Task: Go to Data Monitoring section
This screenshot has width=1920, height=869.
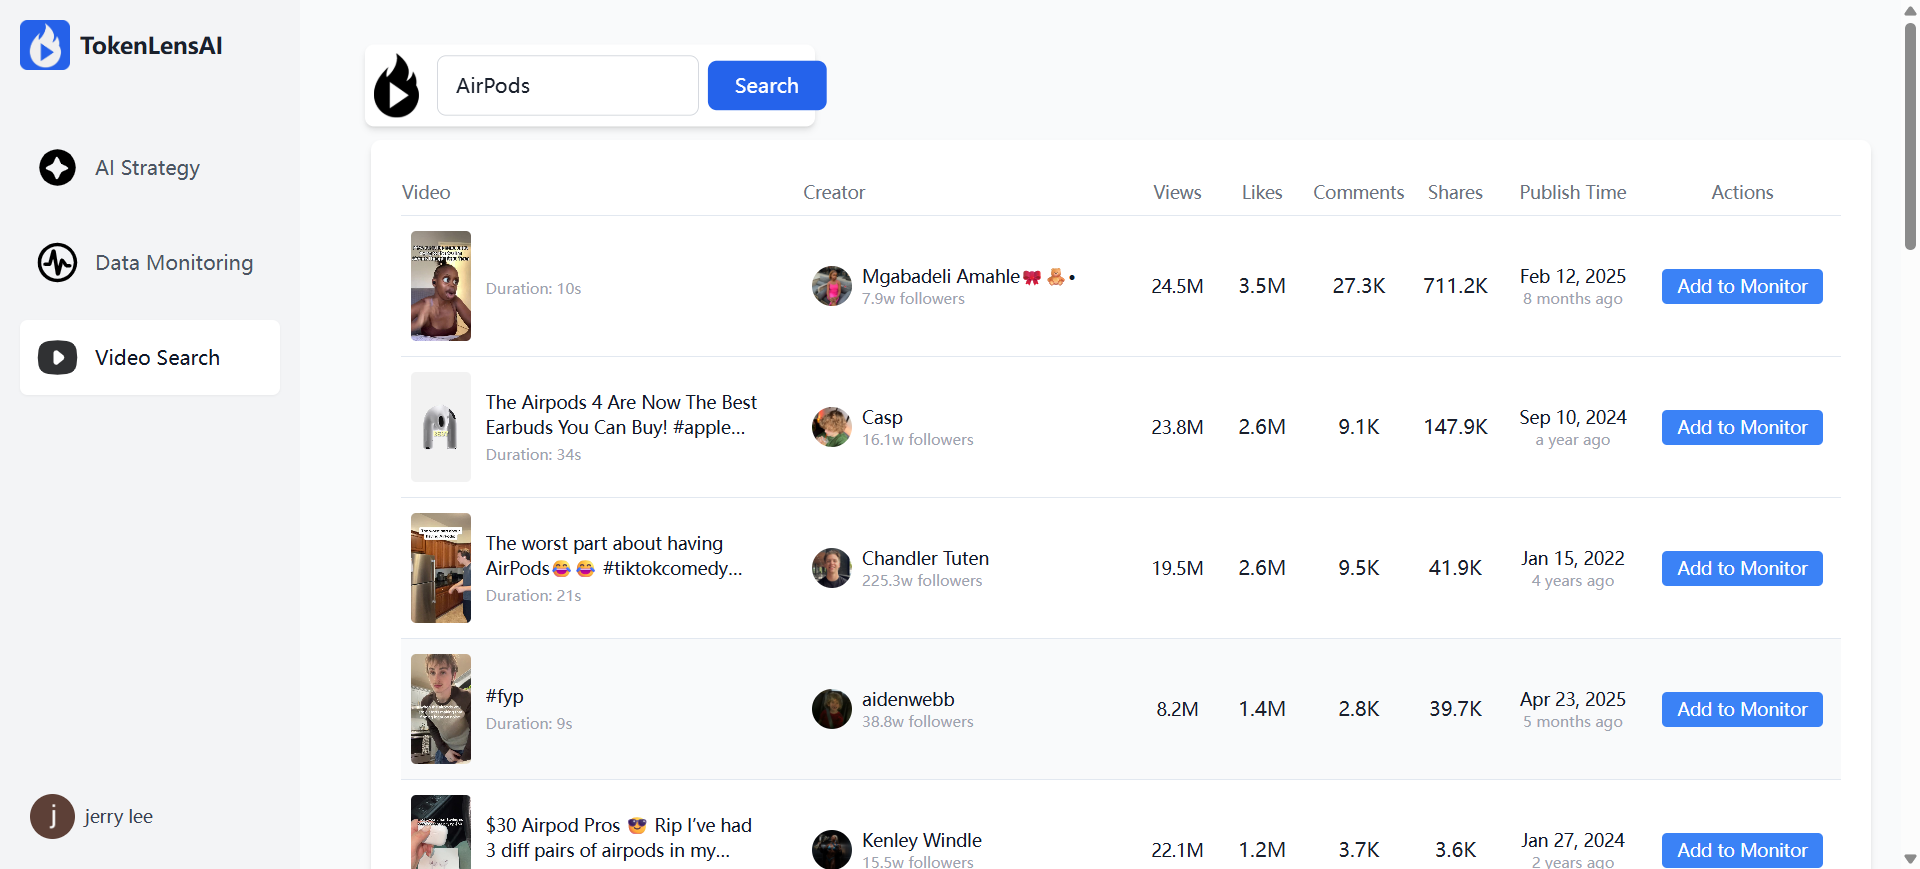Action: (x=150, y=262)
